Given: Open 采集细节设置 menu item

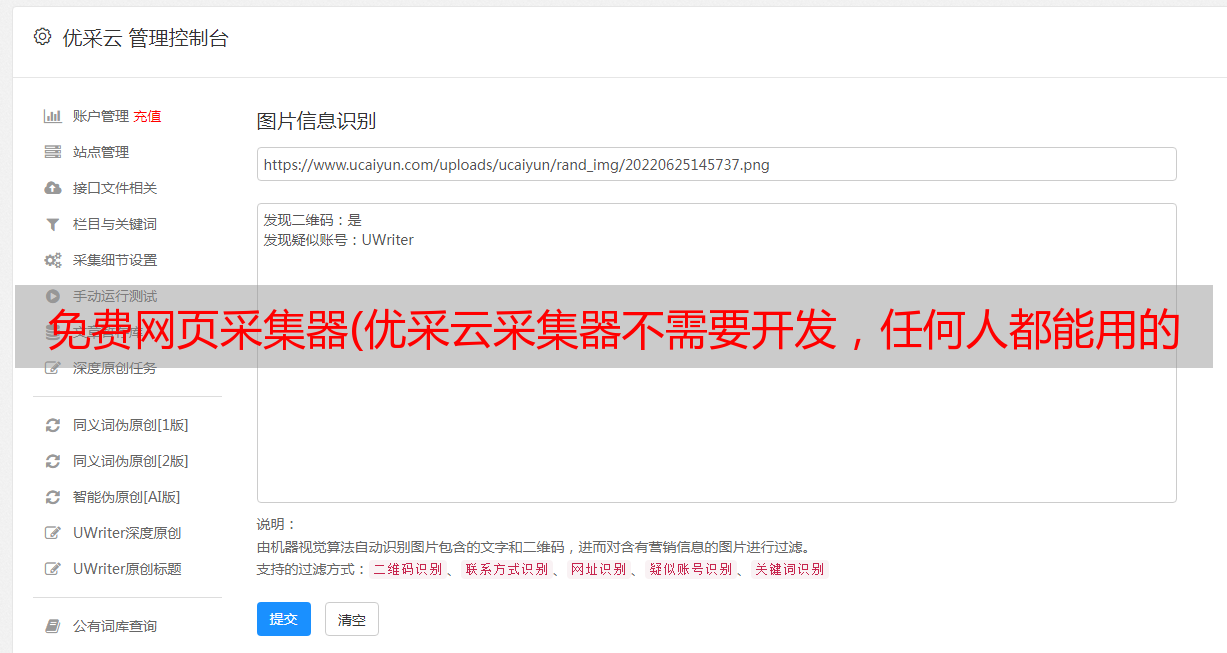Looking at the screenshot, I should click(x=115, y=260).
